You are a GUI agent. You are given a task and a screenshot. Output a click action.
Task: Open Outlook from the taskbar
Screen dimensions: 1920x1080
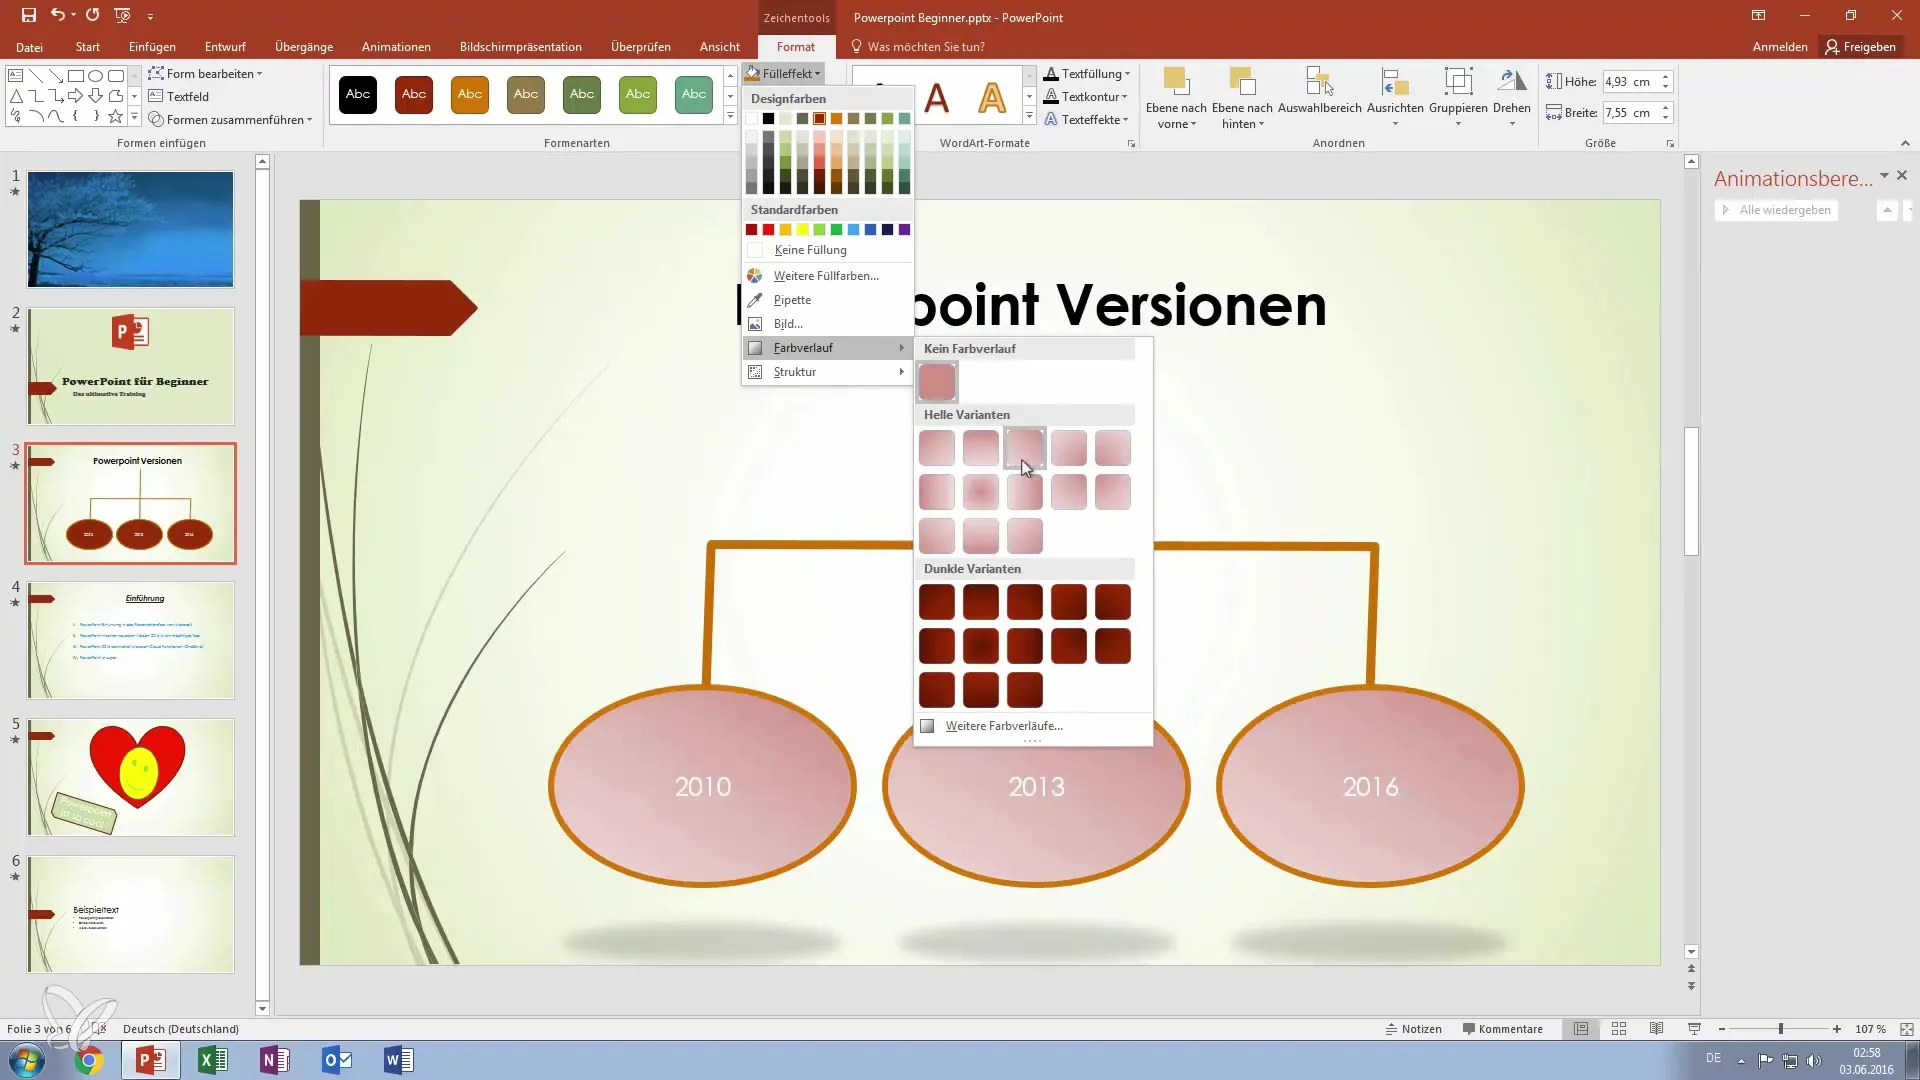(x=337, y=1060)
